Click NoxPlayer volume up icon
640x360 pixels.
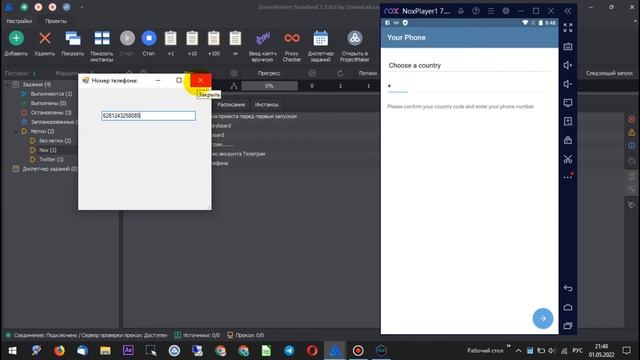coord(568,65)
